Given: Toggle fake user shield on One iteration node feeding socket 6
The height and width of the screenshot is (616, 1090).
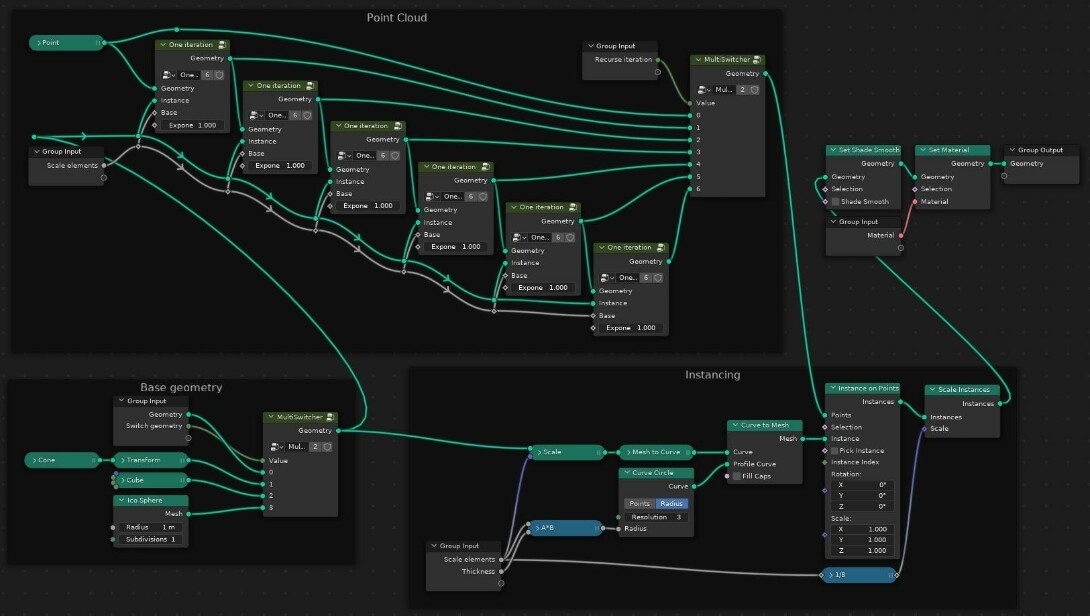Looking at the screenshot, I should [658, 277].
